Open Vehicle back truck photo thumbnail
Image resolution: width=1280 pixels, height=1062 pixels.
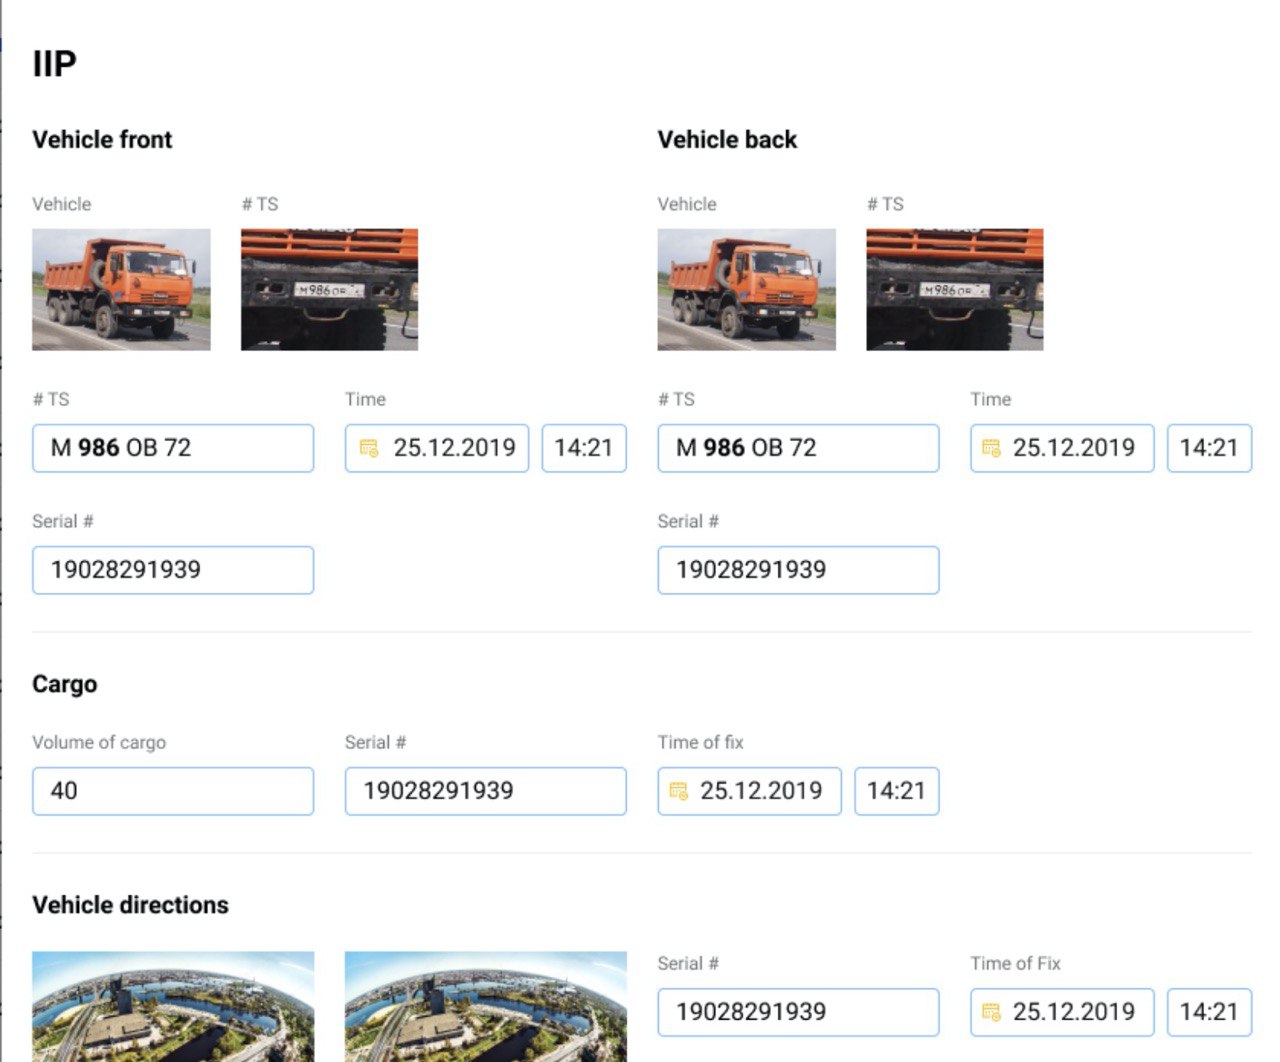click(746, 289)
